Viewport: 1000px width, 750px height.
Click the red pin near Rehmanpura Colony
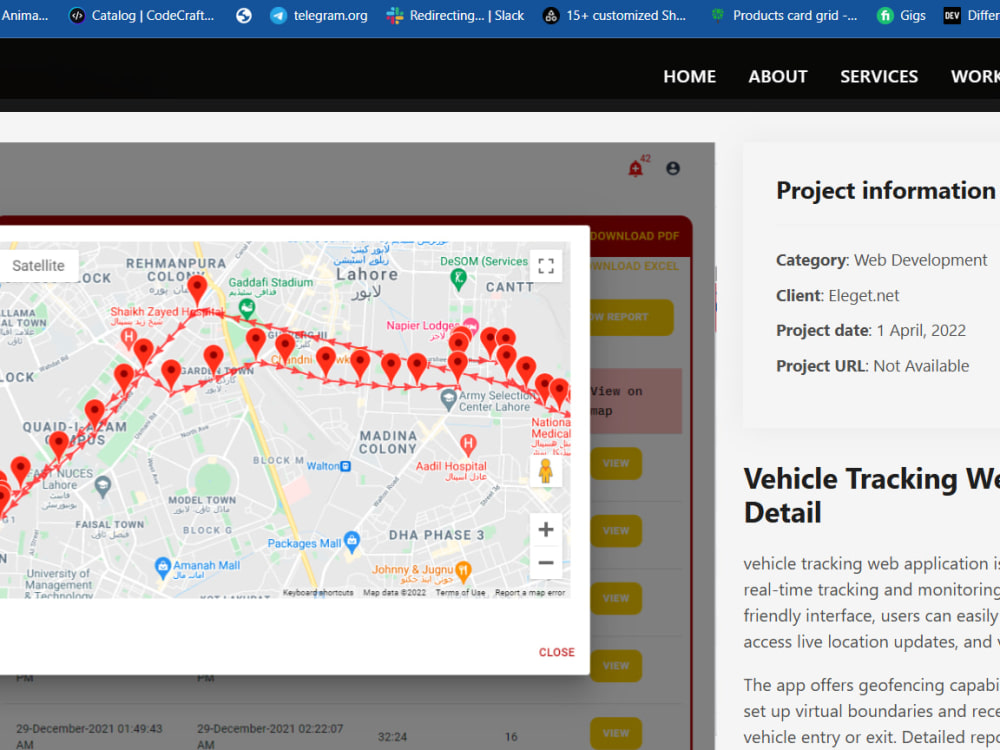point(198,291)
